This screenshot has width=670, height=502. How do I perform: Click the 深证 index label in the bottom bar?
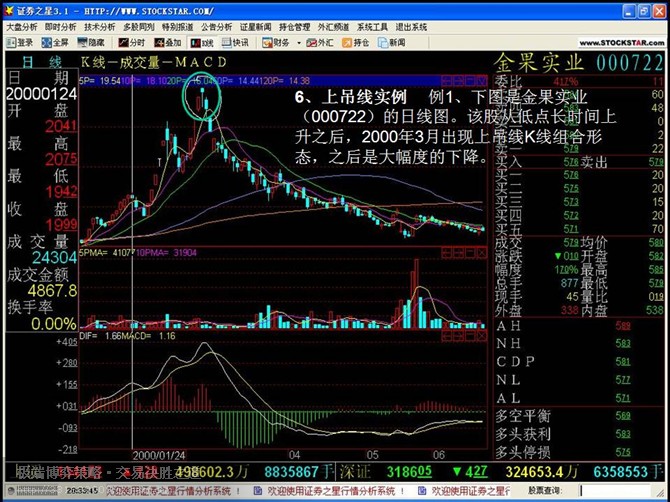(x=356, y=472)
